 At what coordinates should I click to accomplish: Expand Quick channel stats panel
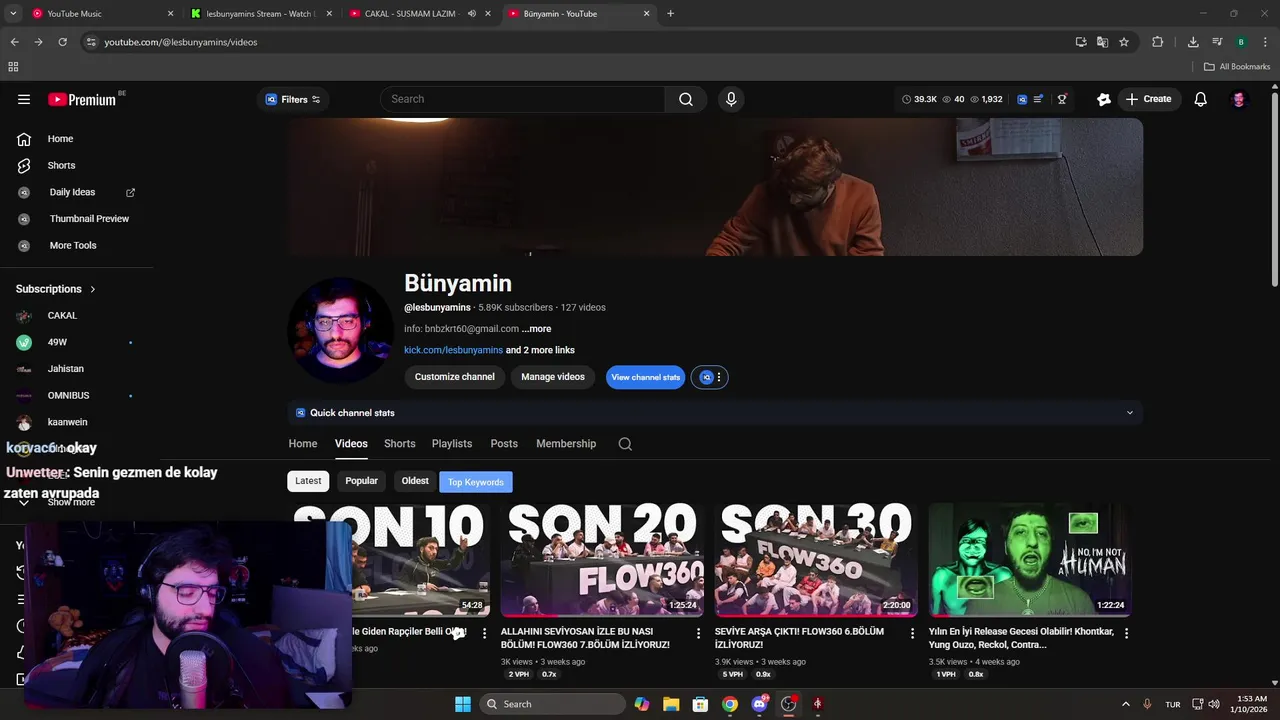click(x=1130, y=413)
